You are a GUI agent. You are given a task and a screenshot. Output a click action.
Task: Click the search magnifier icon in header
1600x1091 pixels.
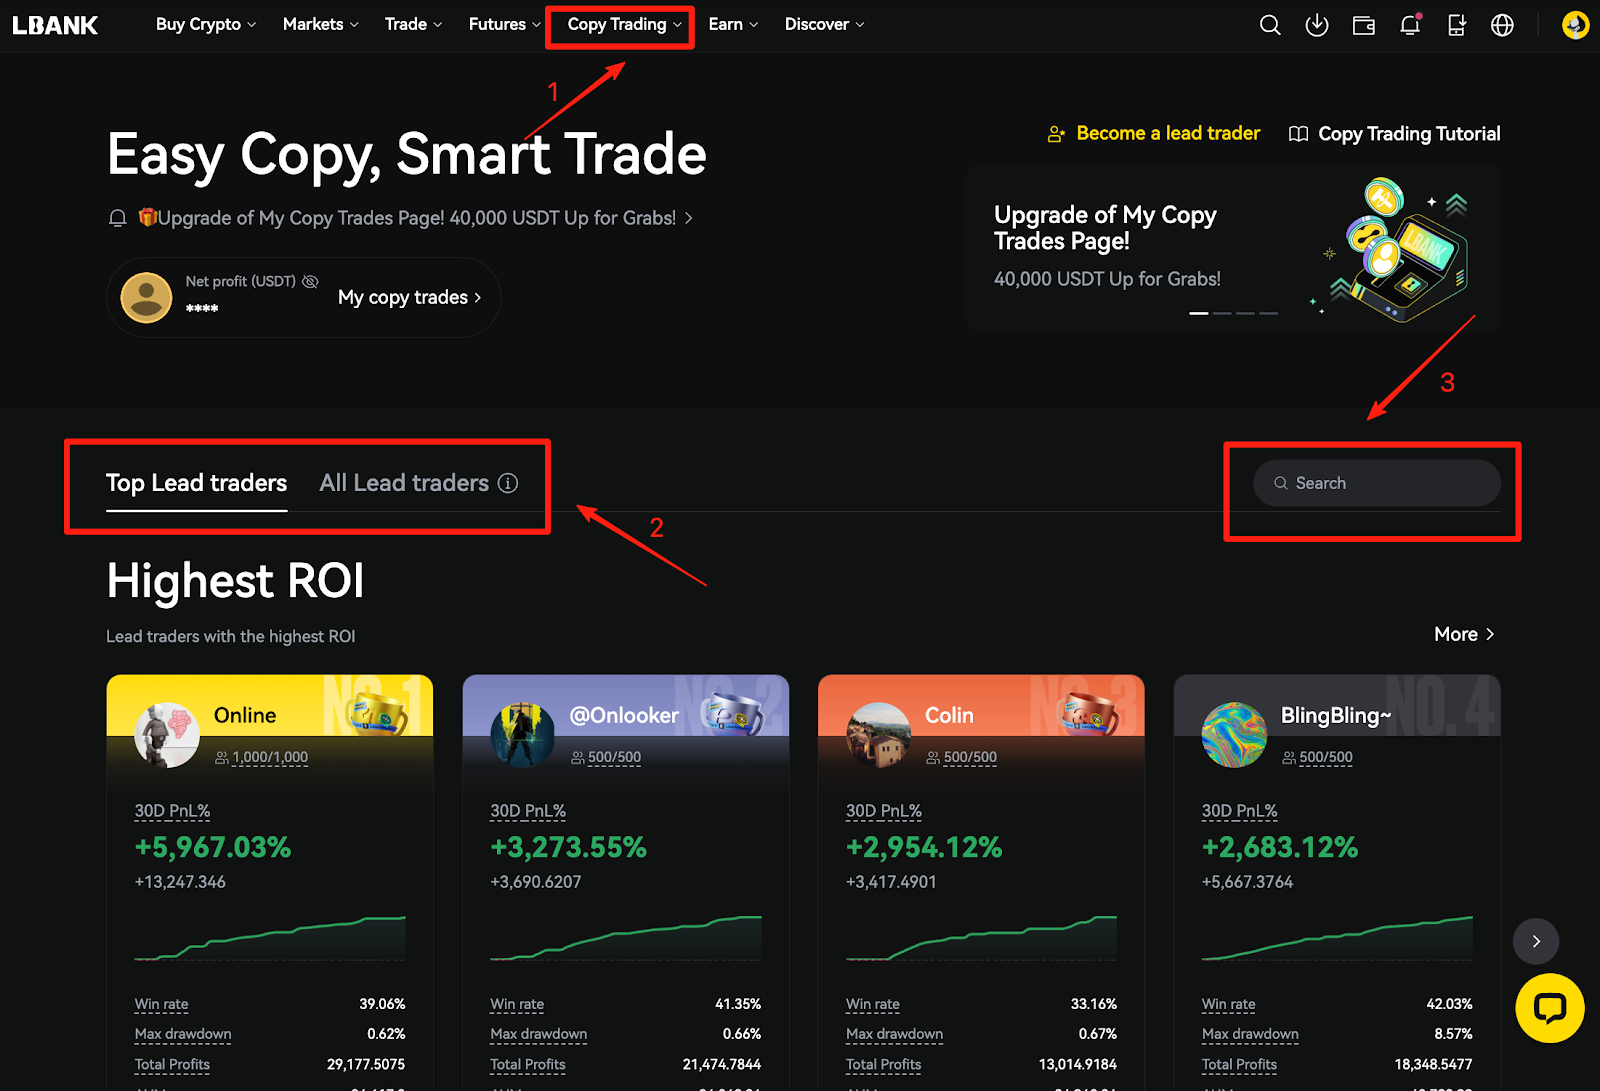[1269, 25]
